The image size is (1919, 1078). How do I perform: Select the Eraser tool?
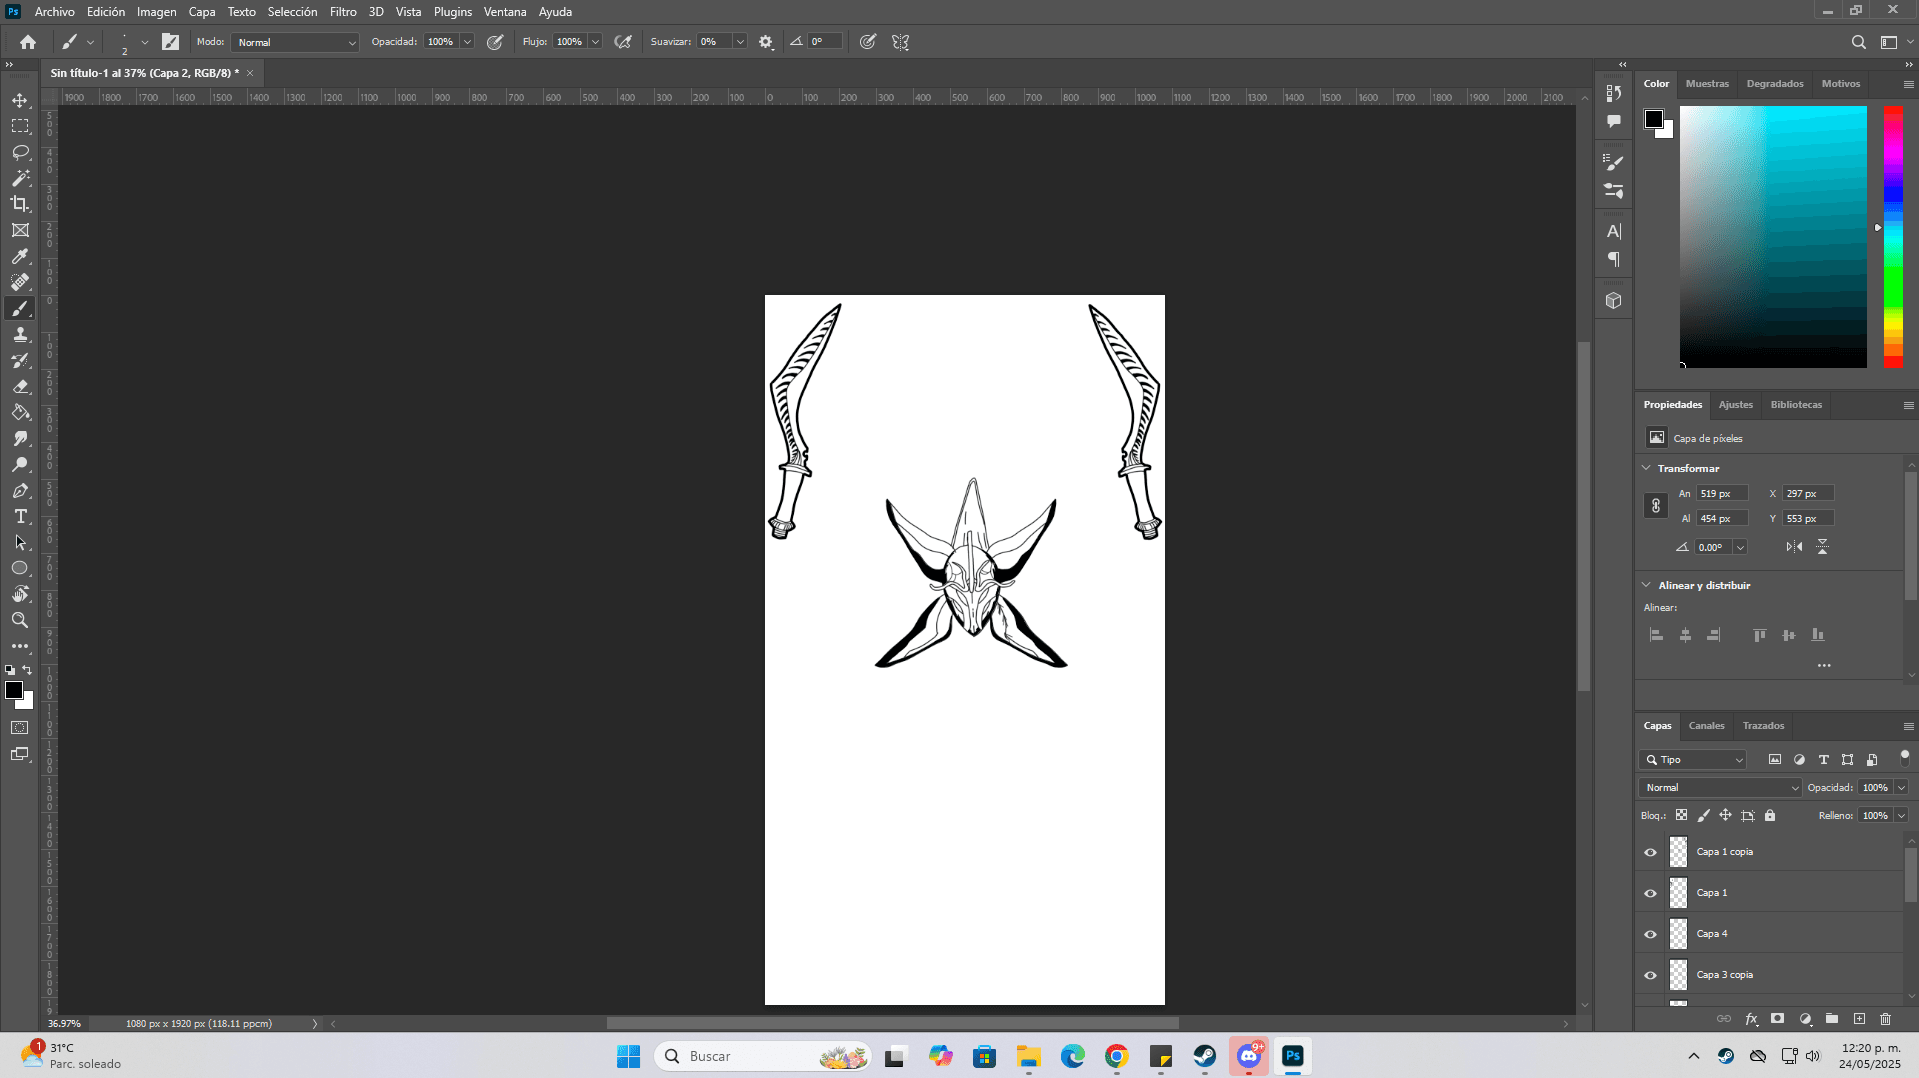pos(20,386)
